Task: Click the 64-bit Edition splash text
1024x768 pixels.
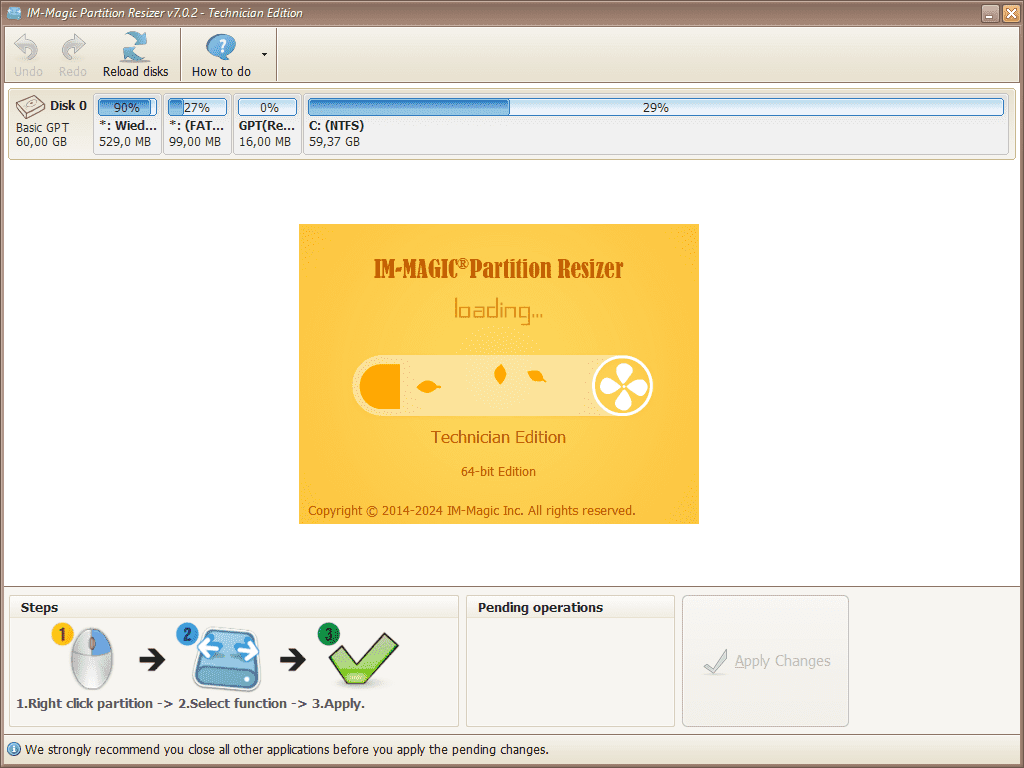Action: 498,472
